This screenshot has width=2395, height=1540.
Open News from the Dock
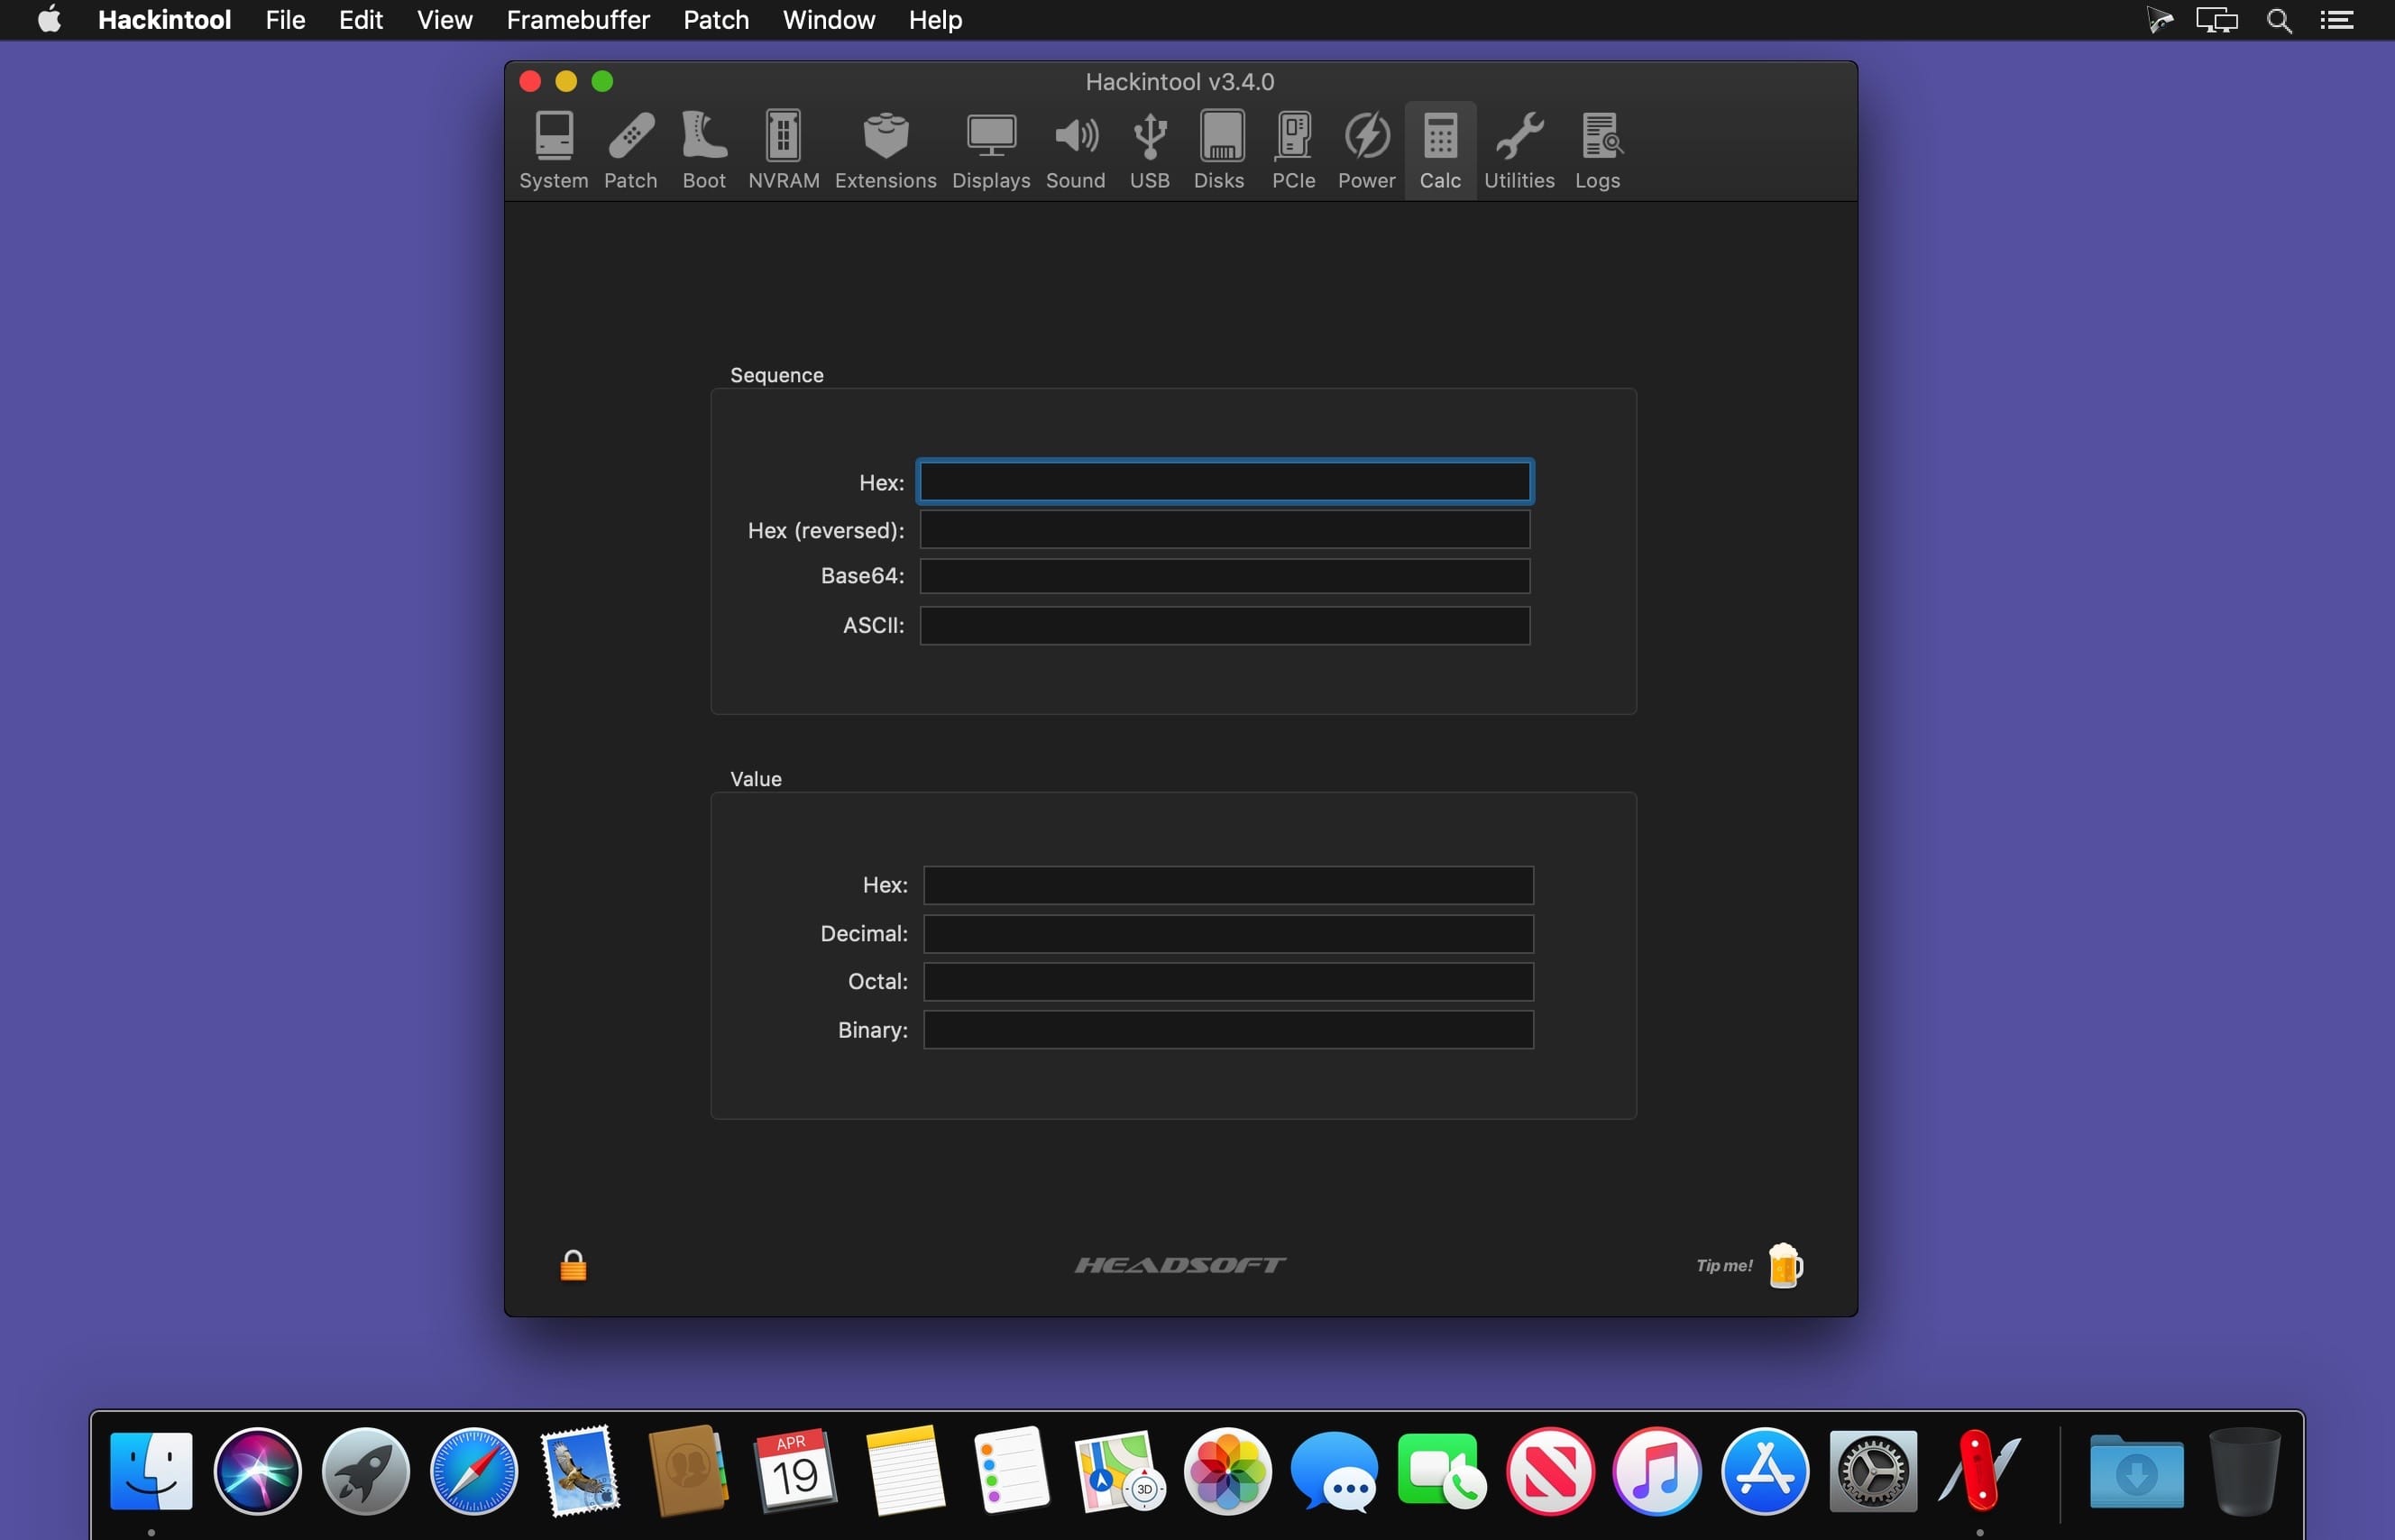(x=1550, y=1471)
